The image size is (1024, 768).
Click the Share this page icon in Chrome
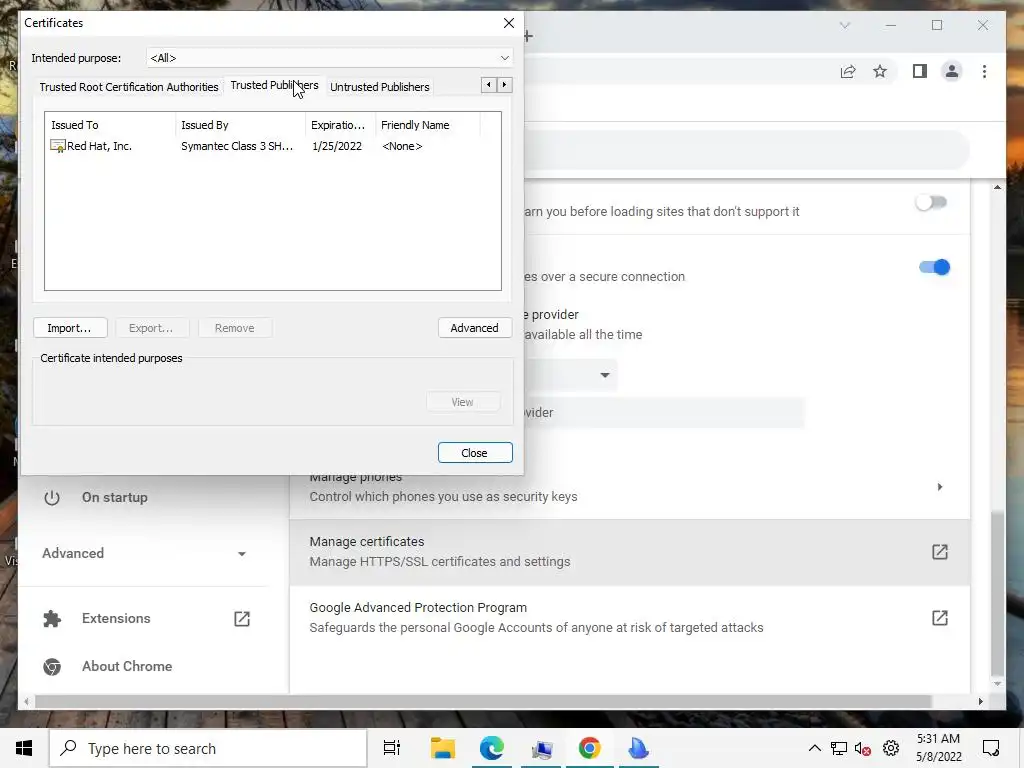coord(848,71)
